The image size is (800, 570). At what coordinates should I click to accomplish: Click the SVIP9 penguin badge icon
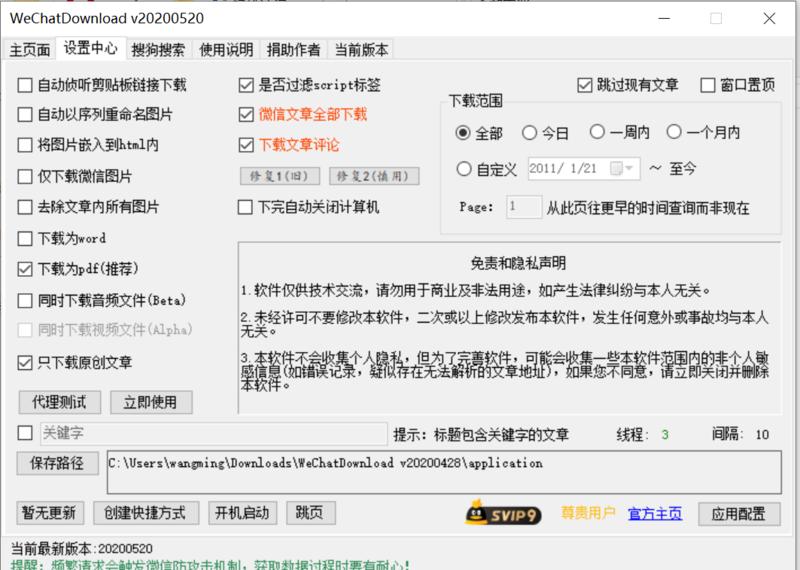[x=503, y=513]
